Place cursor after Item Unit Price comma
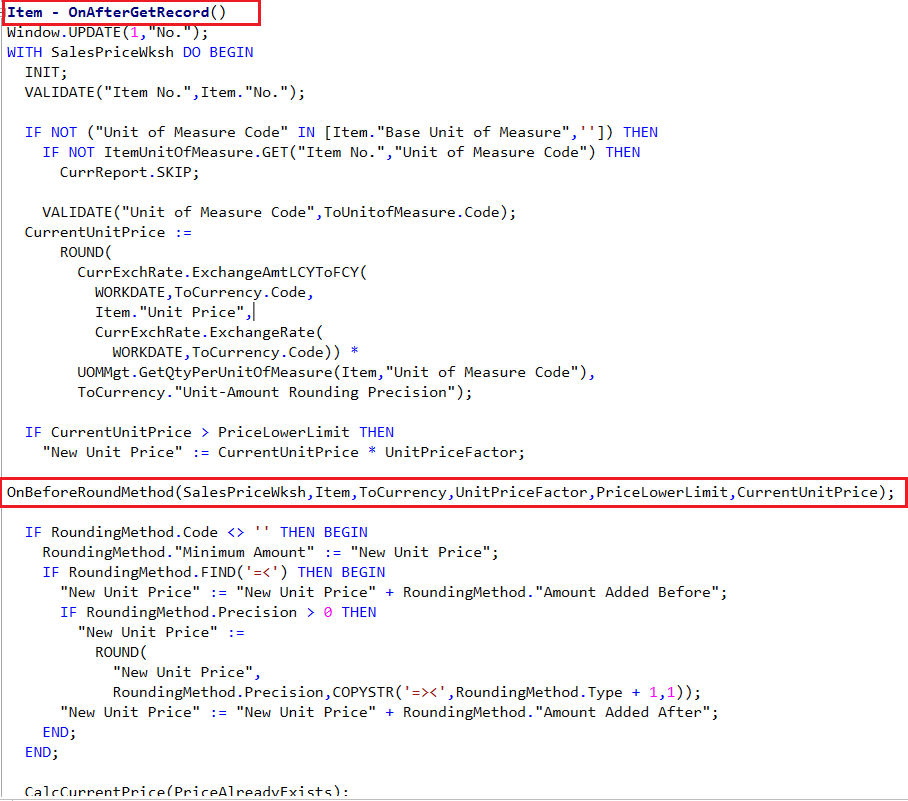 (255, 311)
